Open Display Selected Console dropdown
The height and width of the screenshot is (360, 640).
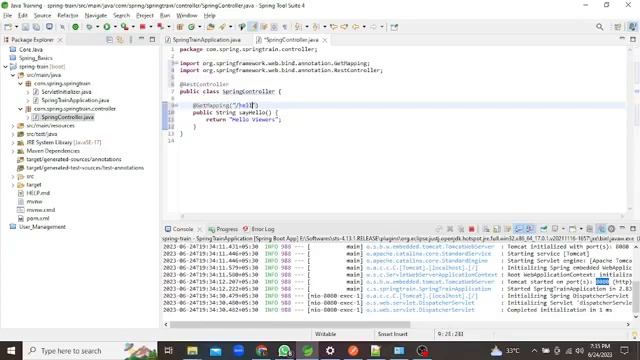pos(563,229)
